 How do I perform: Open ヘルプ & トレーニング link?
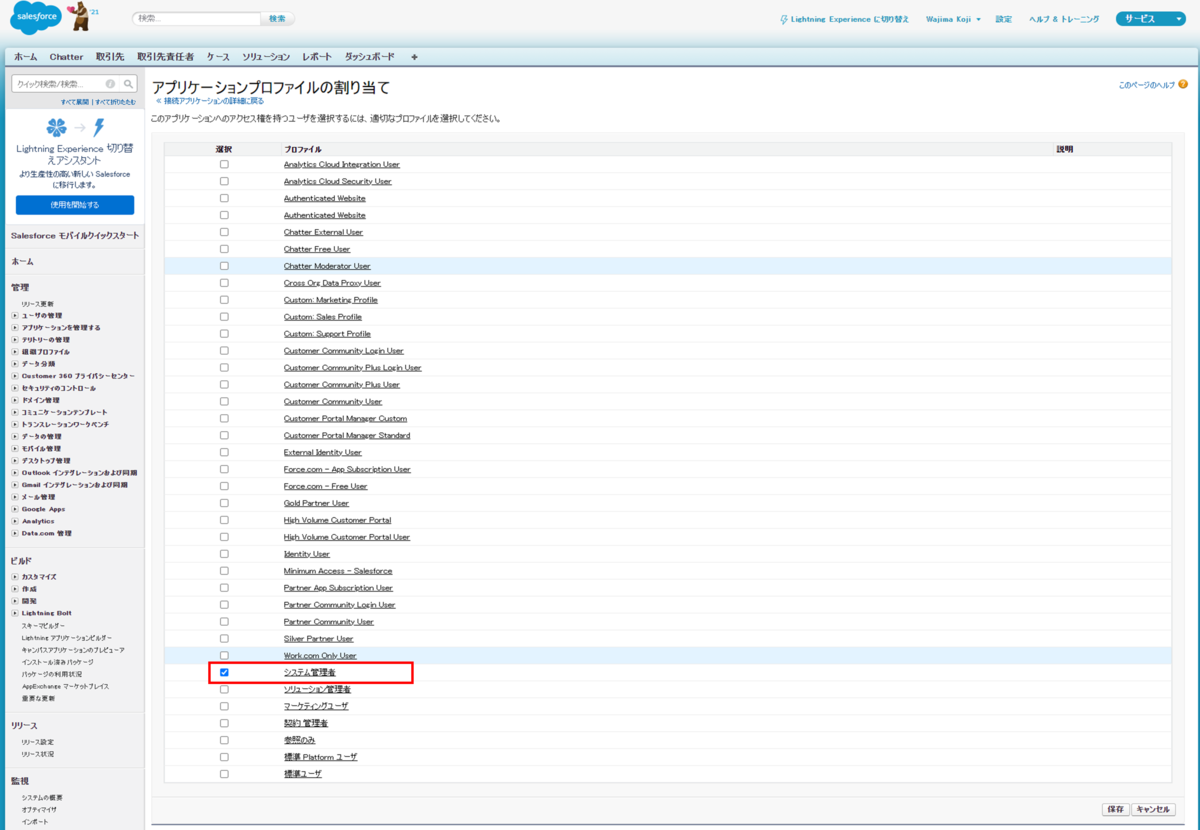pos(1064,19)
